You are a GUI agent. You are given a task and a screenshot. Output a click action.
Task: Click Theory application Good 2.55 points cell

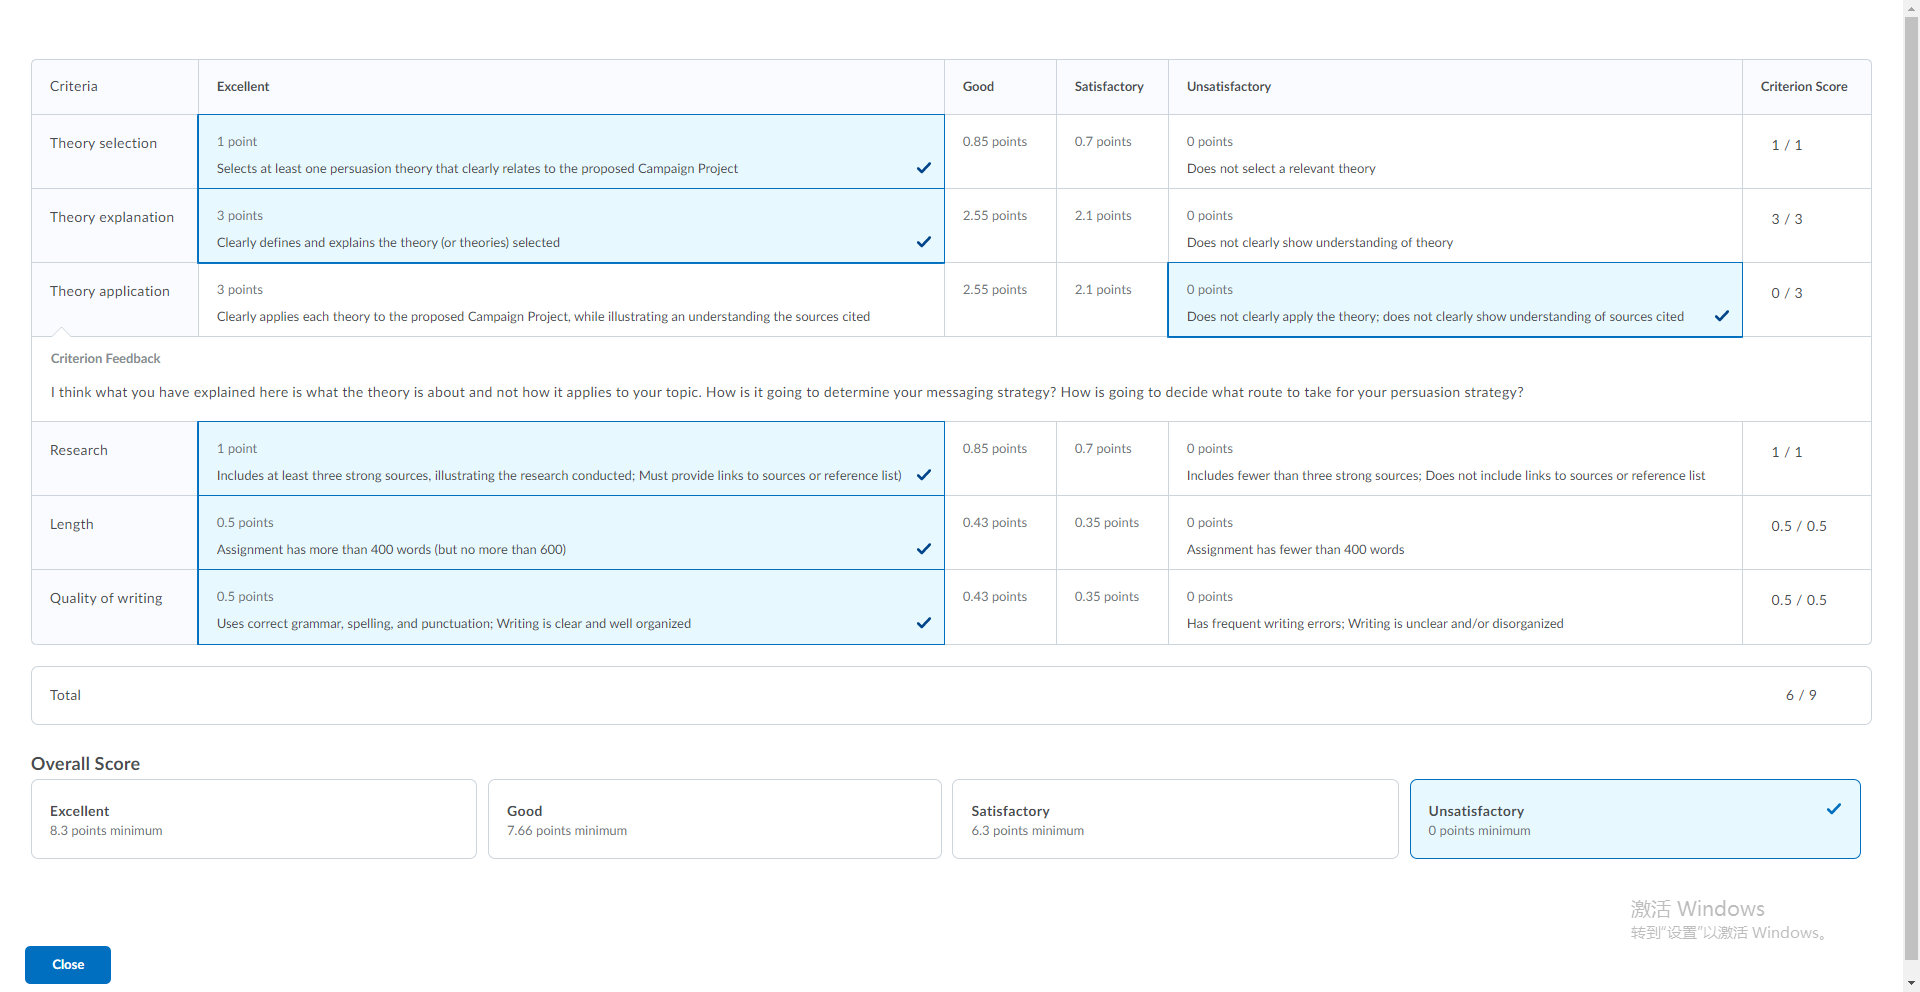pyautogui.click(x=1000, y=300)
